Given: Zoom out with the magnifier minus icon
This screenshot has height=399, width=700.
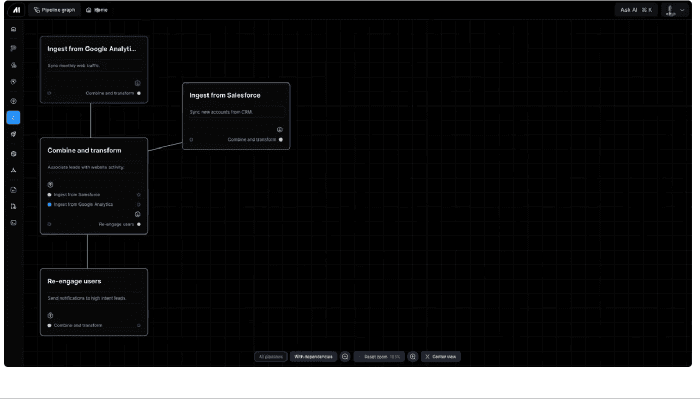Looking at the screenshot, I should tap(345, 357).
